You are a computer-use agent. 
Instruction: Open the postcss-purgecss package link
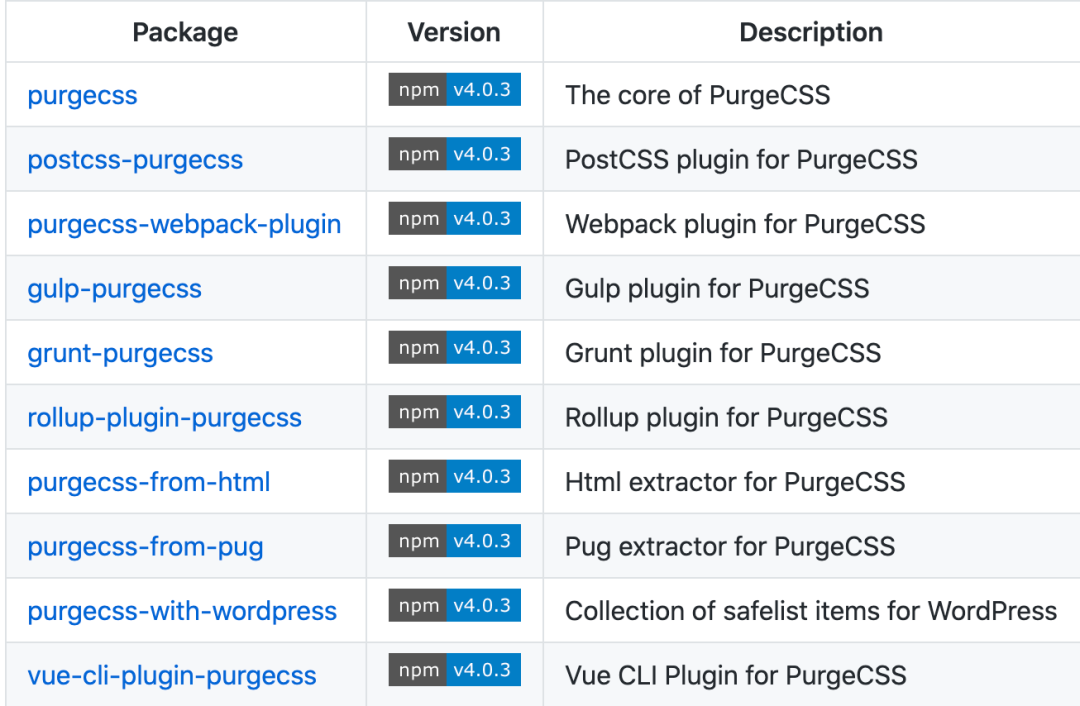[x=135, y=160]
